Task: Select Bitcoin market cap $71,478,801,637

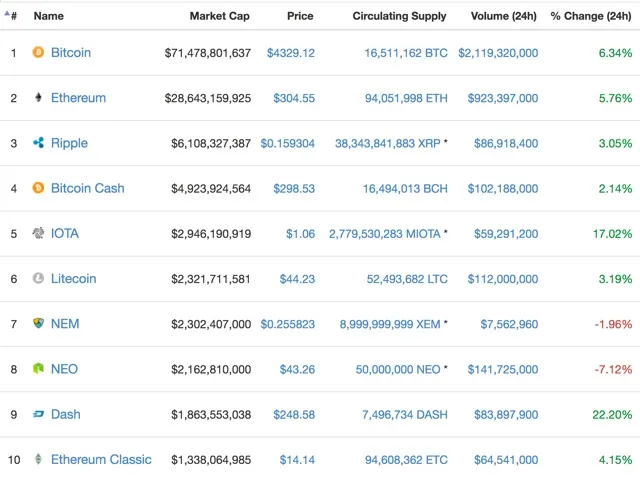Action: coord(208,53)
